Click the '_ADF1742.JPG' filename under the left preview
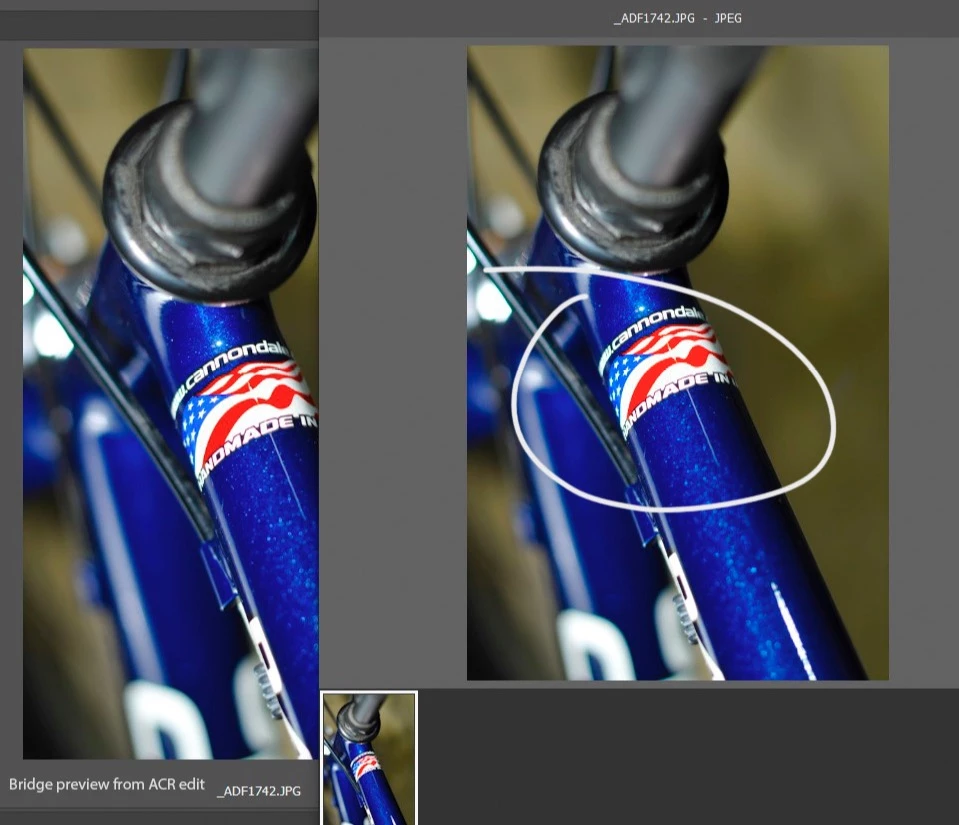 259,791
